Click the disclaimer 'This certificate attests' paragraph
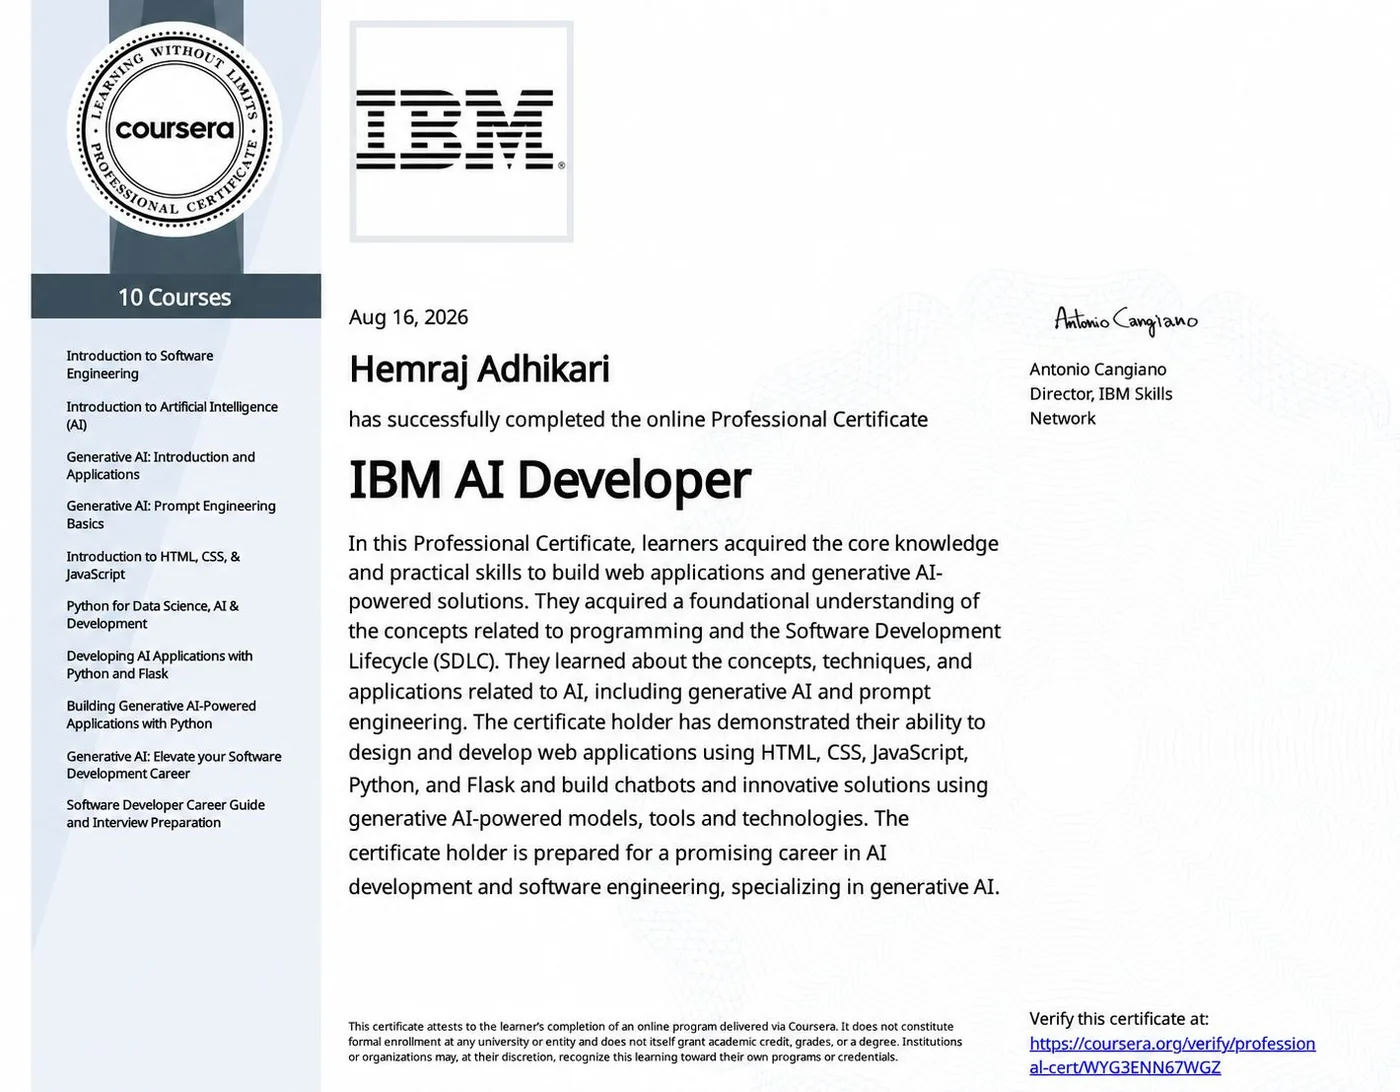Image resolution: width=1400 pixels, height=1092 pixels. pyautogui.click(x=655, y=1042)
